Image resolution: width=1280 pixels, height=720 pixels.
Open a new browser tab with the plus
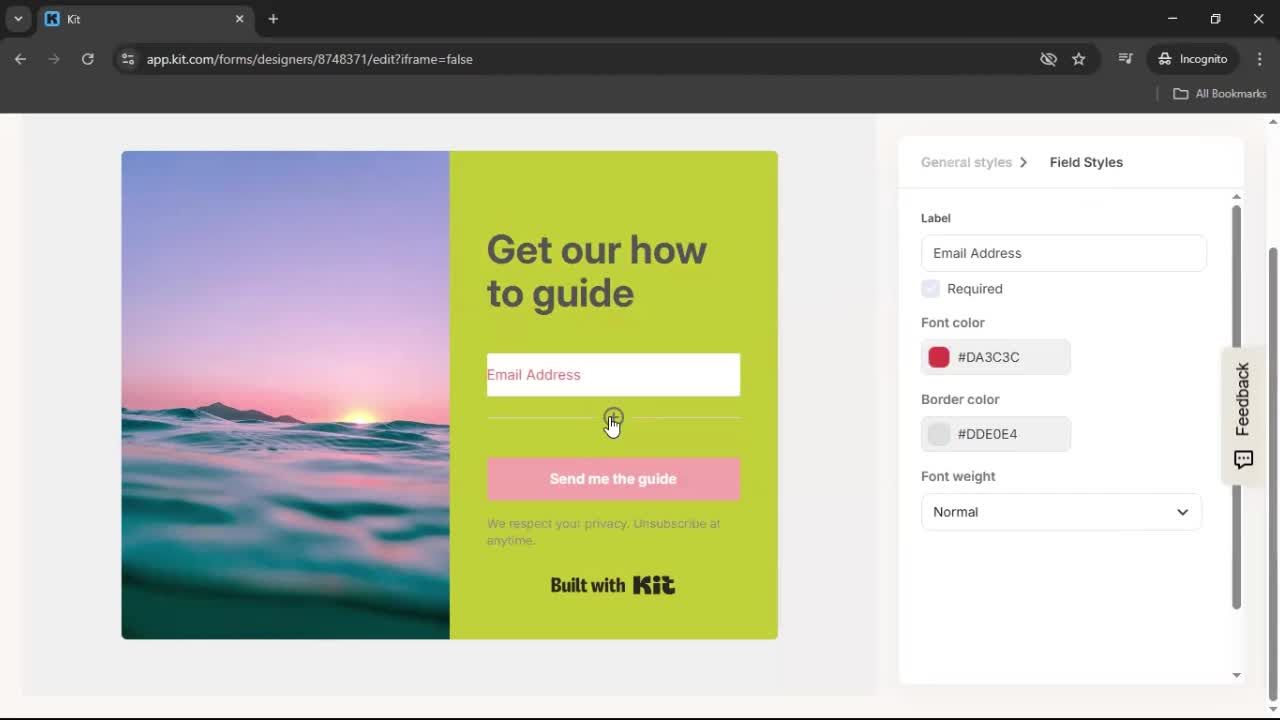273,19
